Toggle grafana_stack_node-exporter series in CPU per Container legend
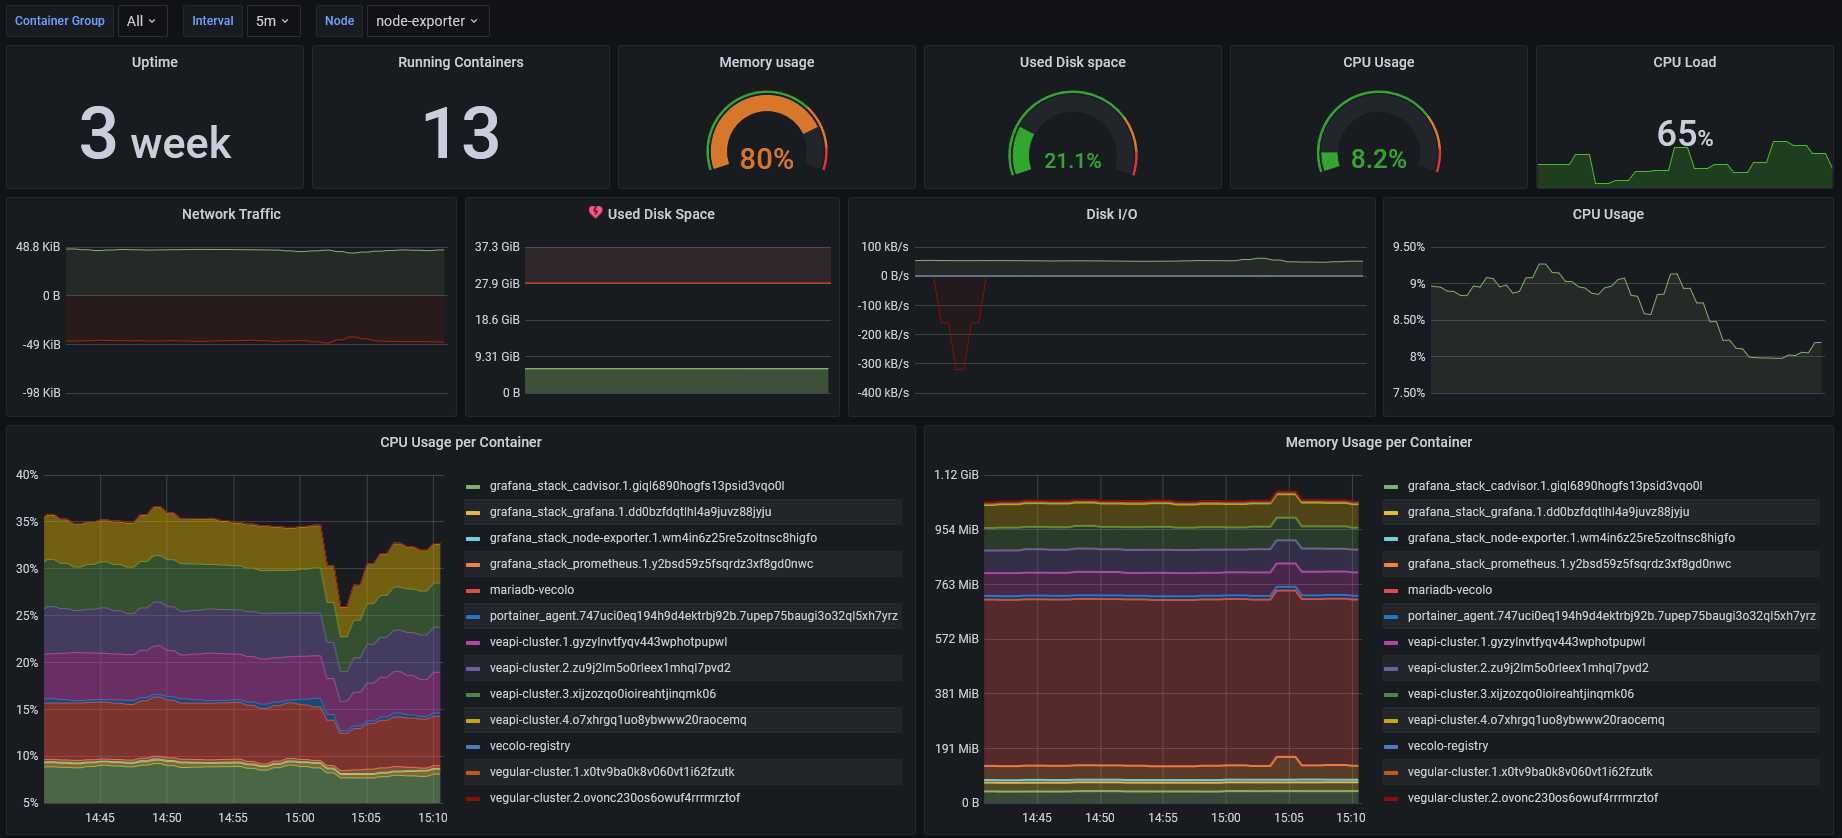Image resolution: width=1842 pixels, height=838 pixels. (653, 538)
